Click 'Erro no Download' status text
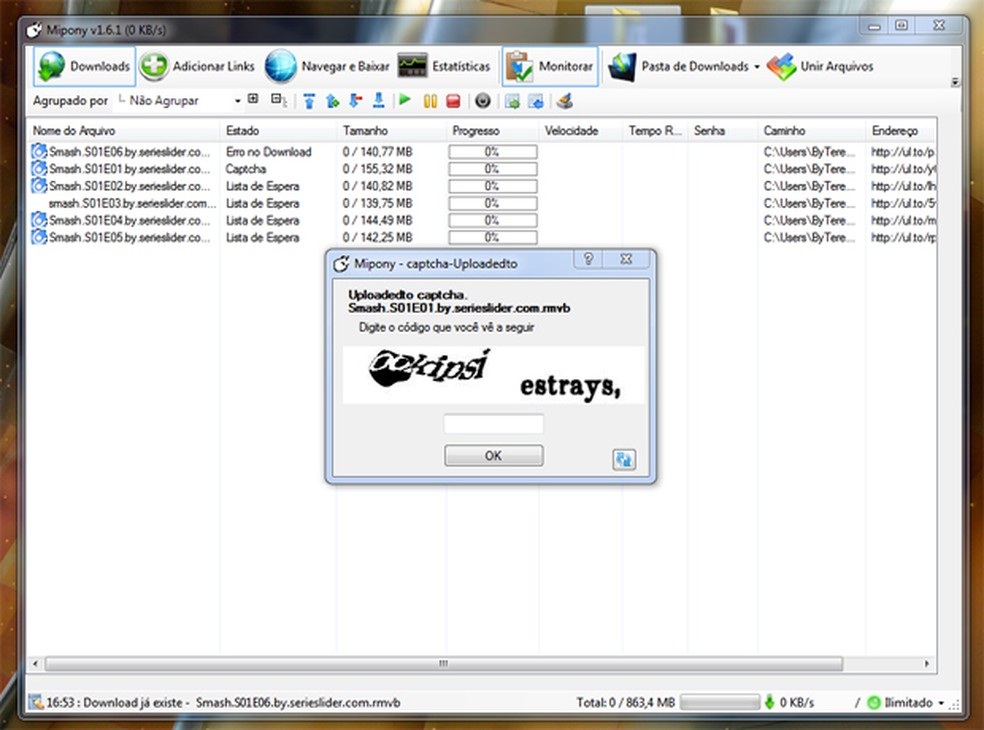Screen dimensions: 984x730 (x=269, y=152)
